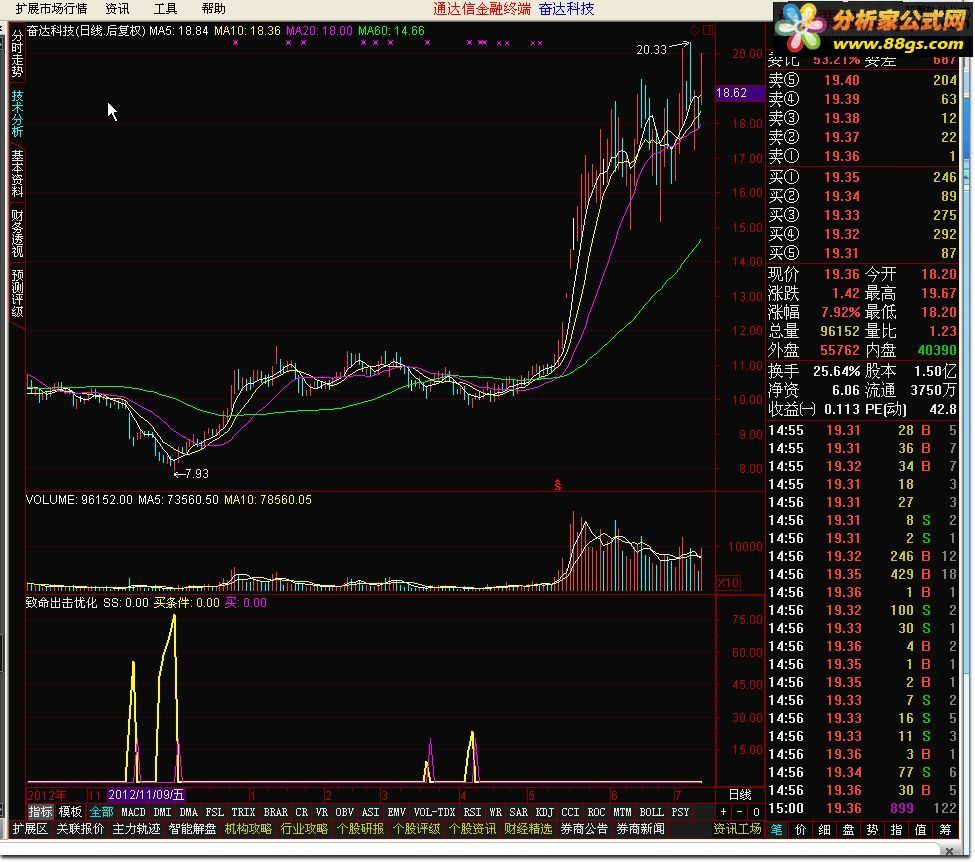
Task: Click the 0 reset button by the indicator bar
Action: tap(756, 812)
